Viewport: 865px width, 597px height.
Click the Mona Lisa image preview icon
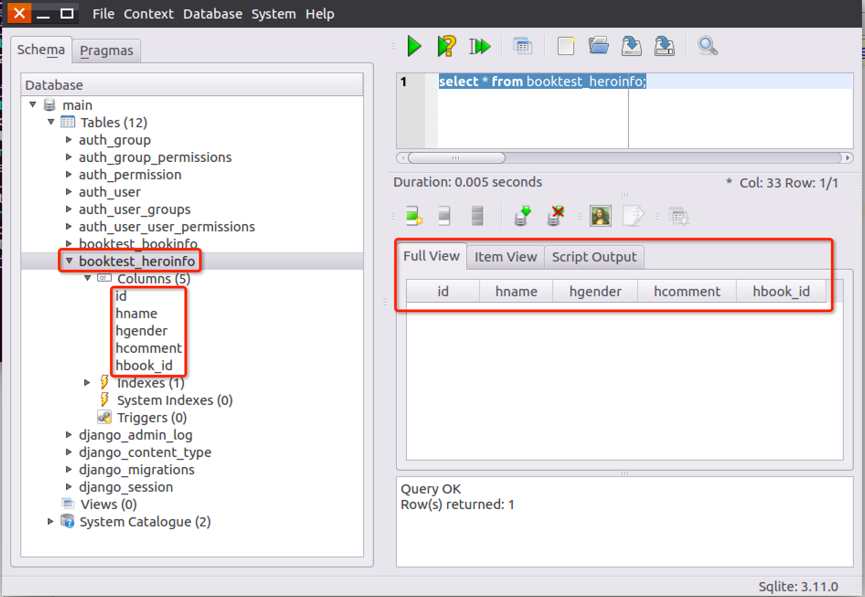599,215
